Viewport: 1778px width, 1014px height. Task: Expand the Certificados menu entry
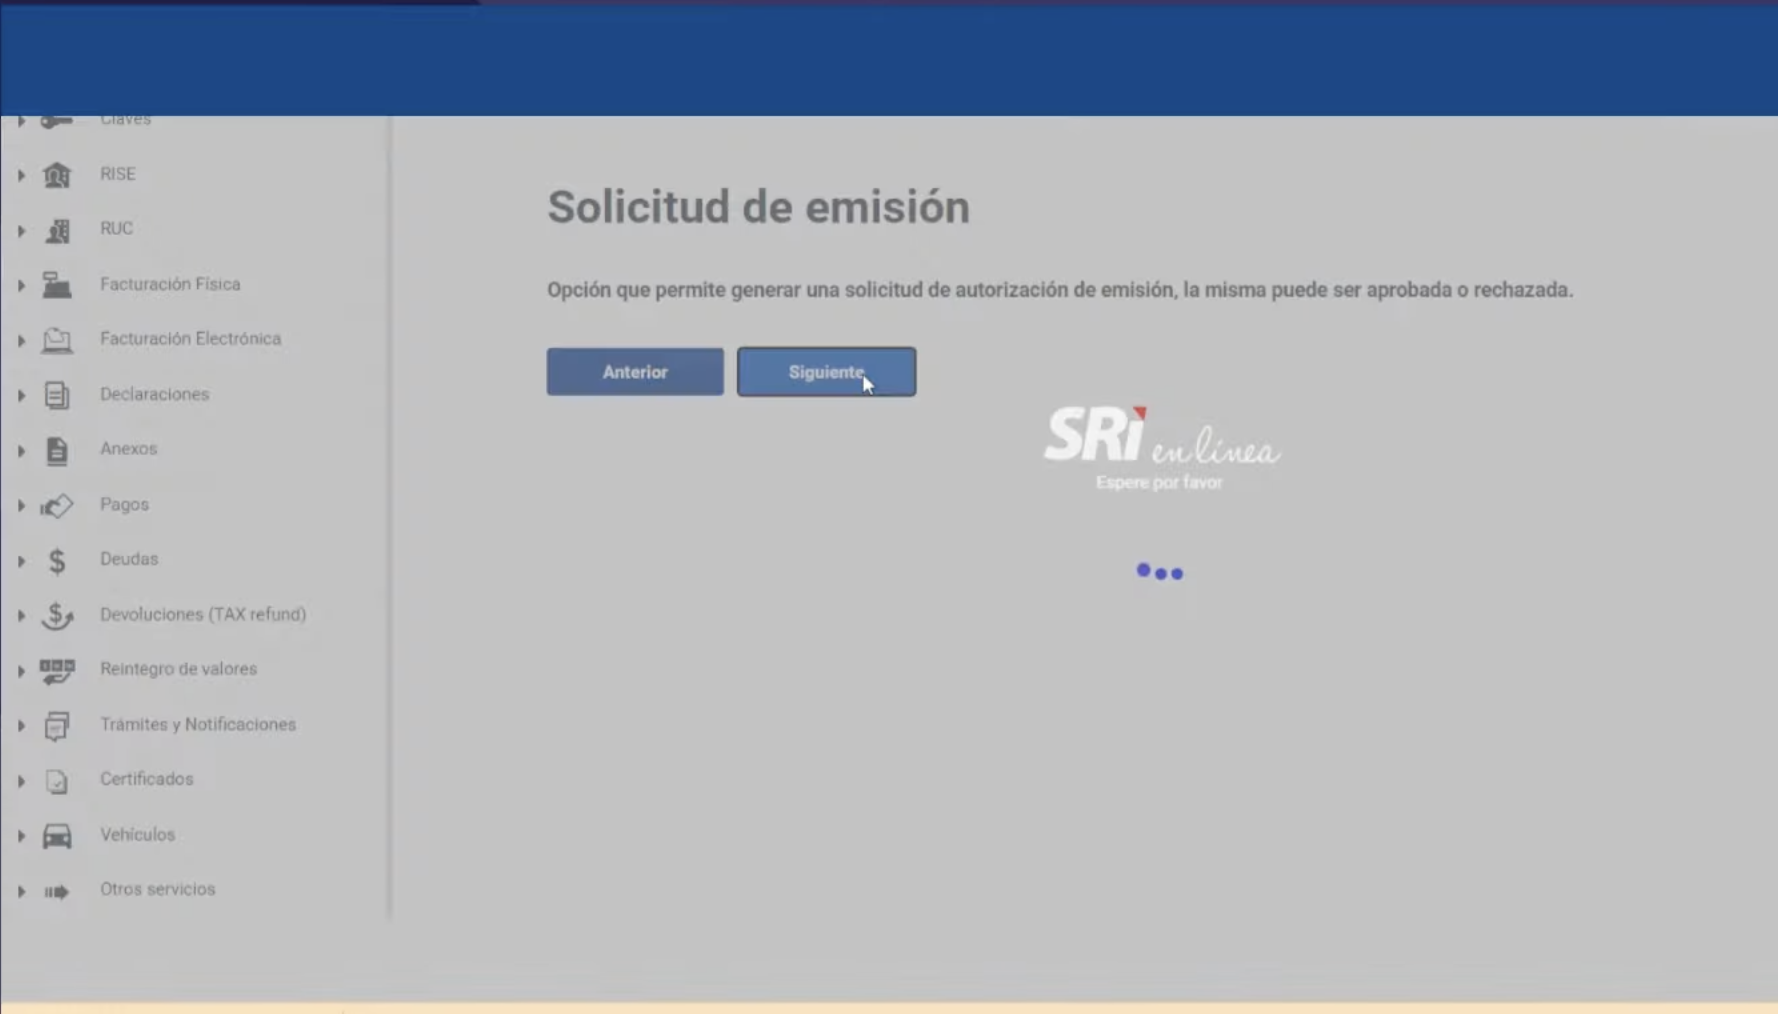pyautogui.click(x=146, y=779)
